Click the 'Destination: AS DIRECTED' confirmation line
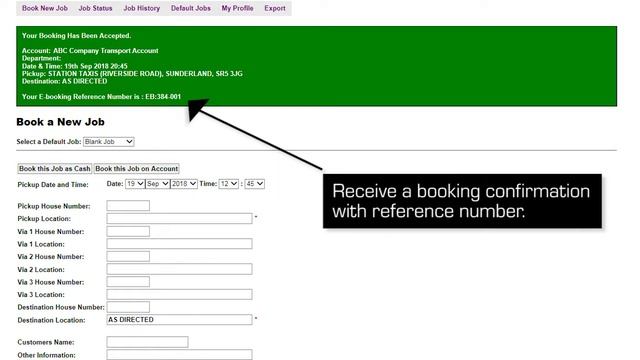This screenshot has width=640, height=360. point(64,82)
